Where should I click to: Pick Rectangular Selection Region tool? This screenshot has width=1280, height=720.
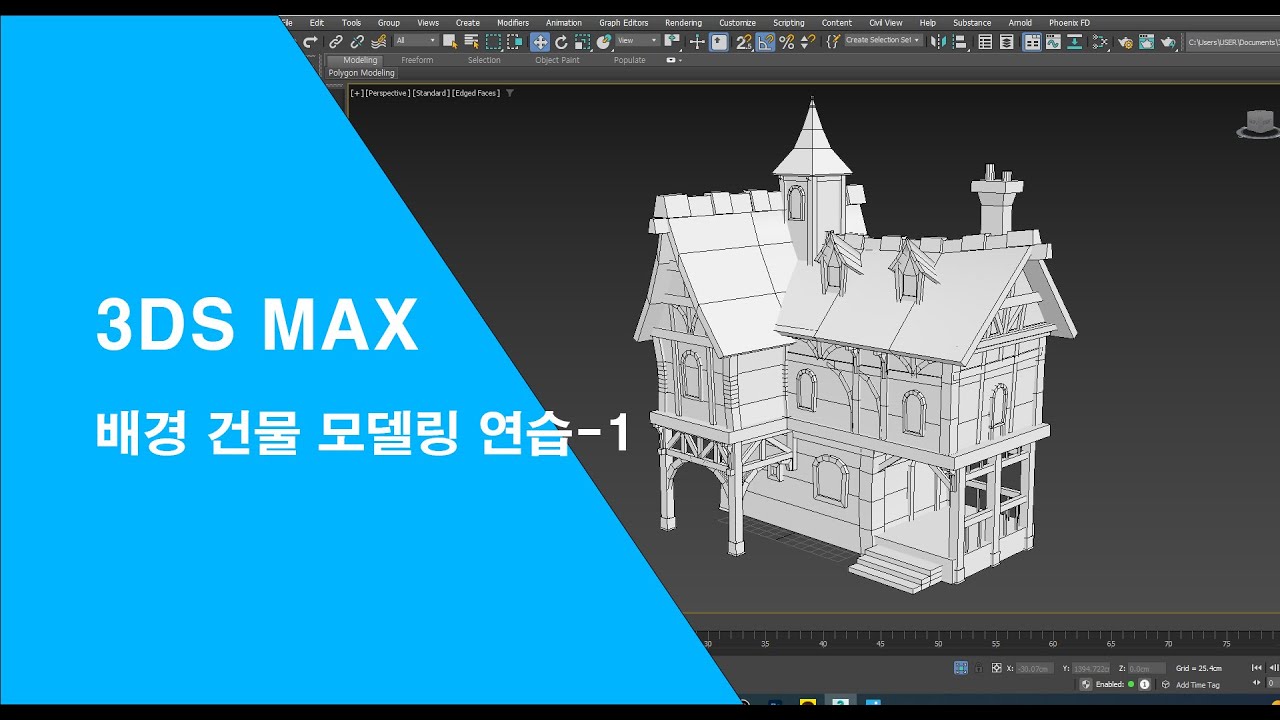tap(494, 42)
